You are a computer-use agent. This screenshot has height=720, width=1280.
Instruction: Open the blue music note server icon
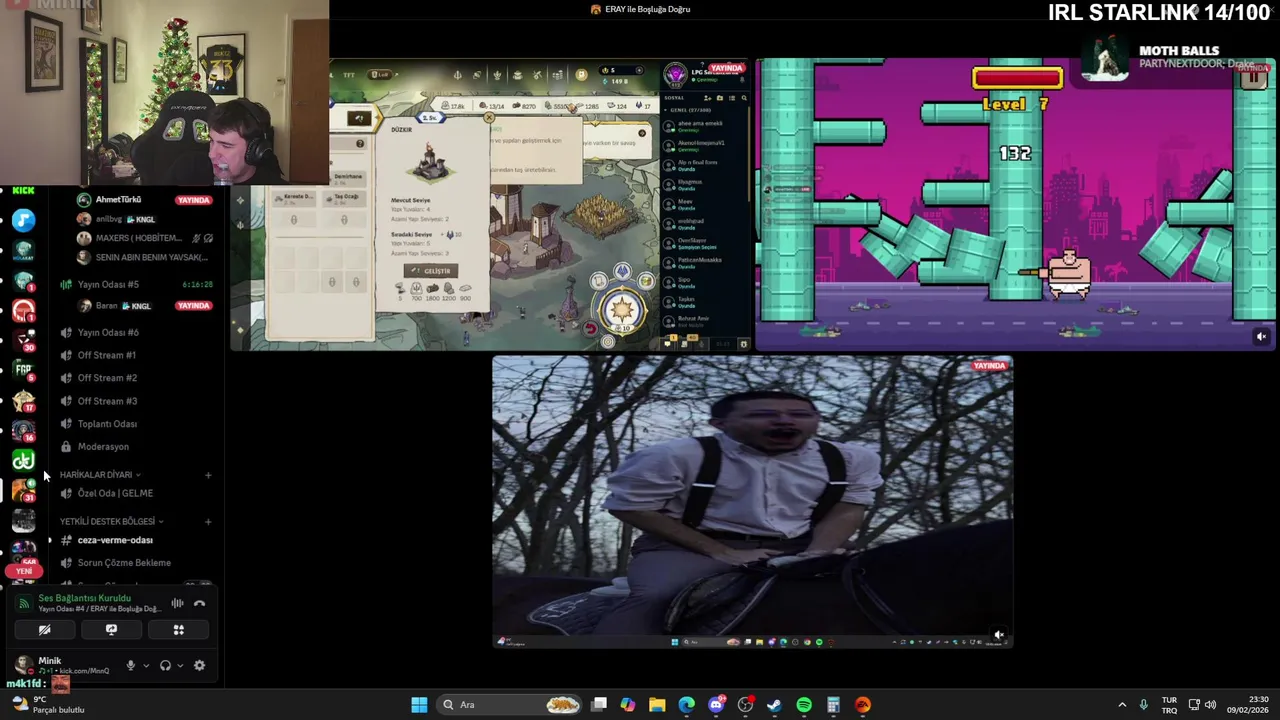click(x=23, y=220)
